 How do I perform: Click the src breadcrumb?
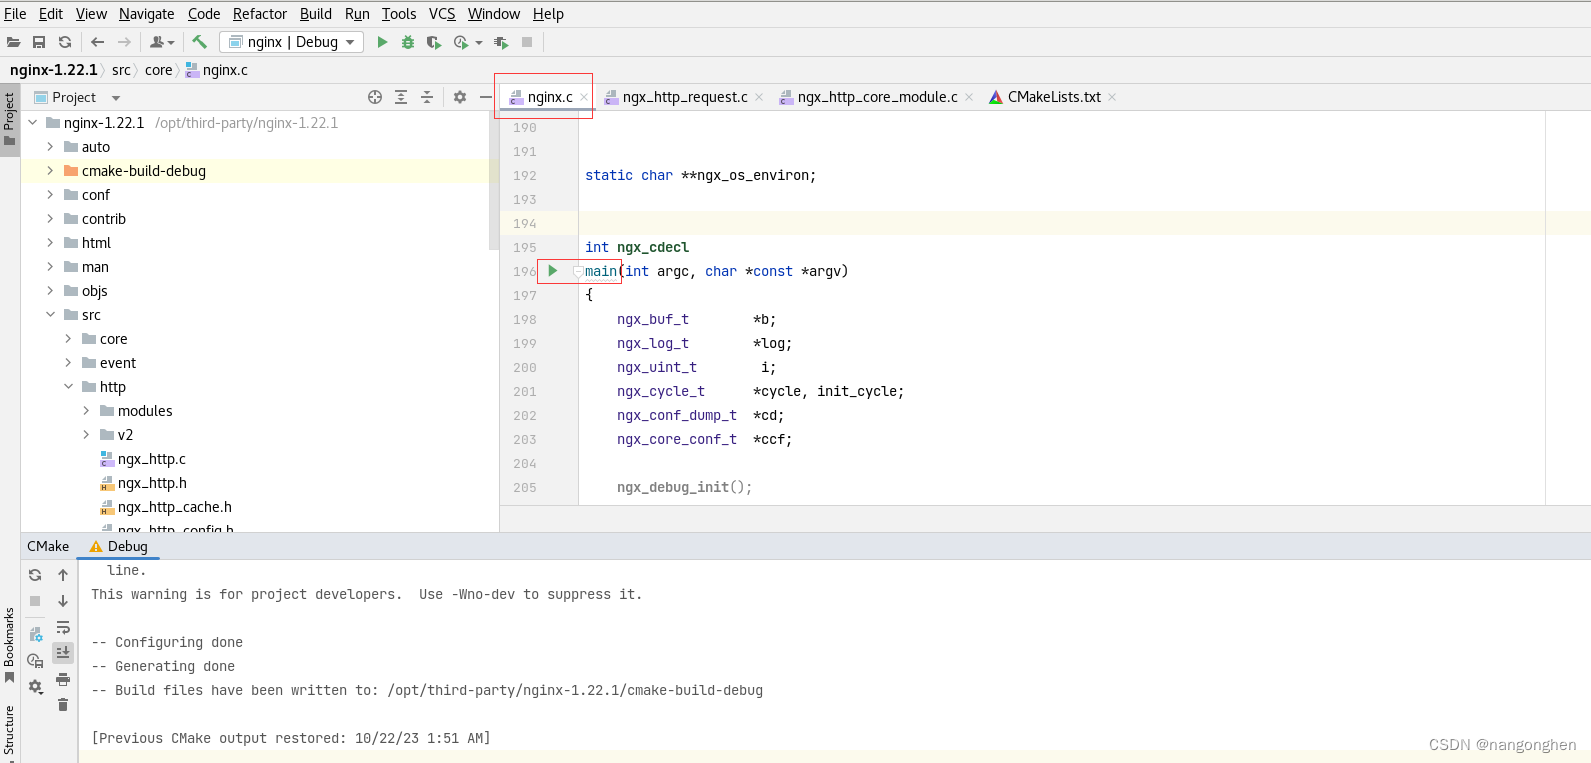tap(121, 70)
